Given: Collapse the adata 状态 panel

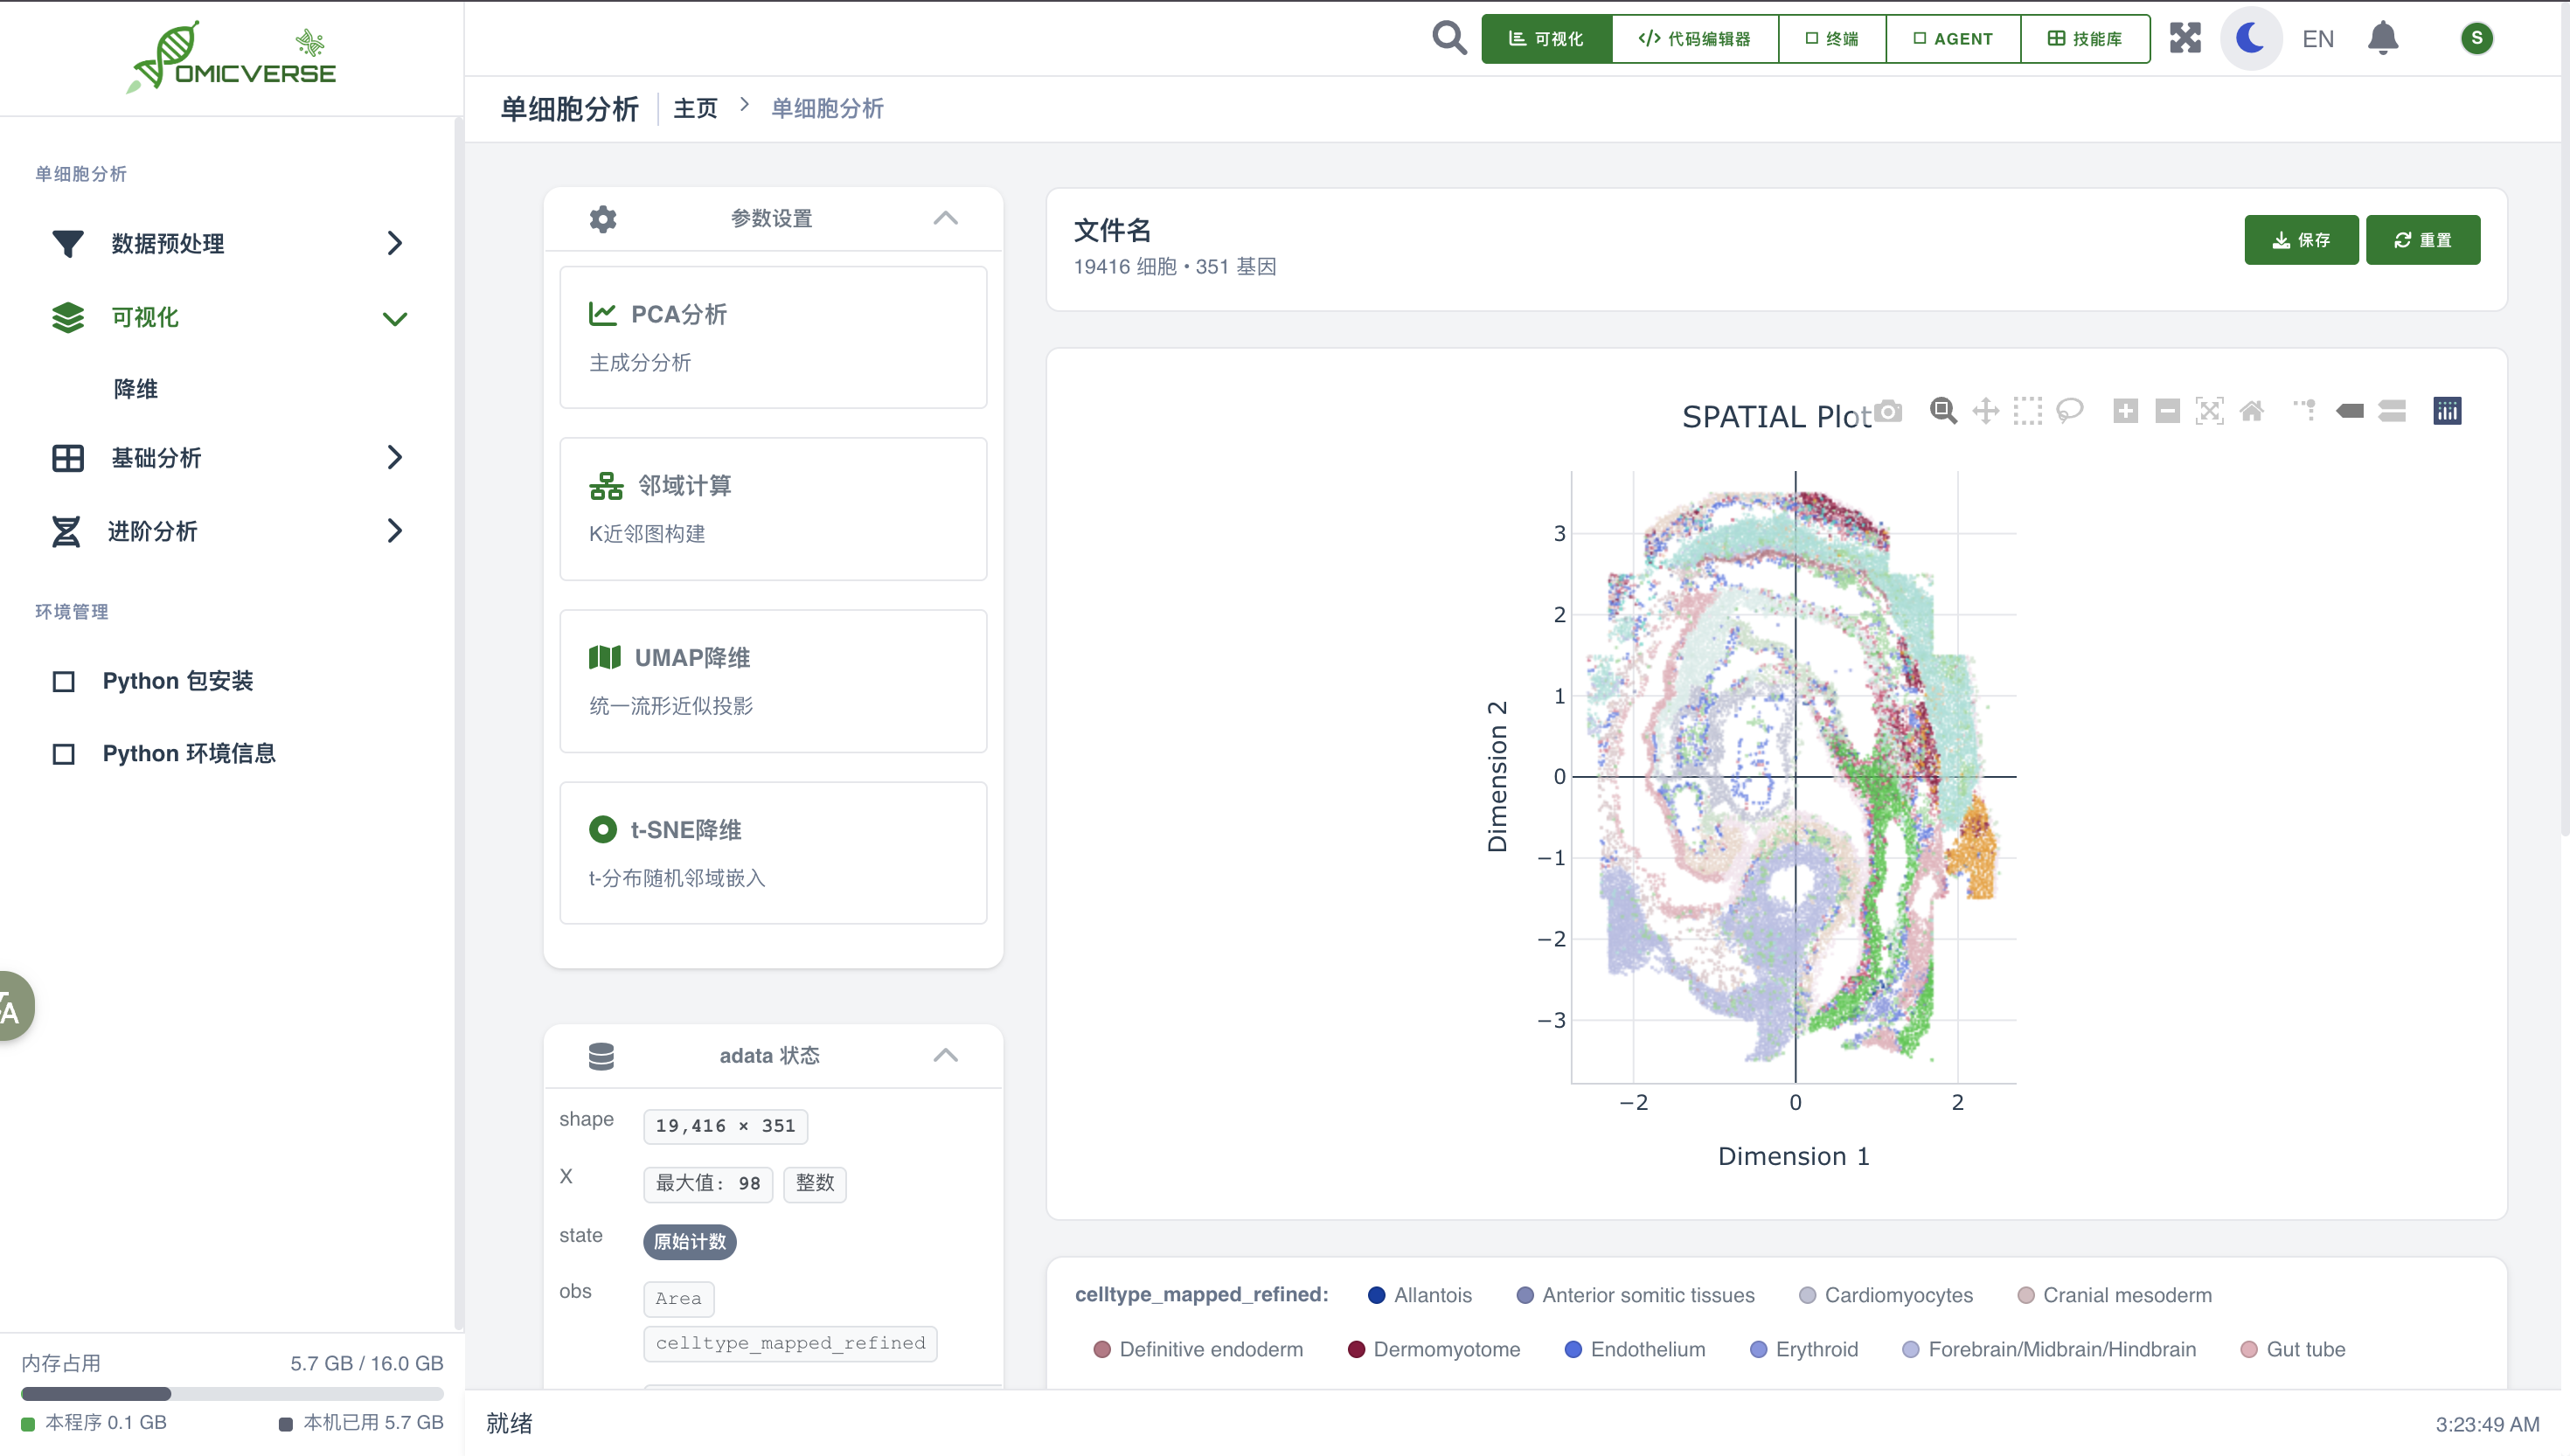Looking at the screenshot, I should (945, 1055).
